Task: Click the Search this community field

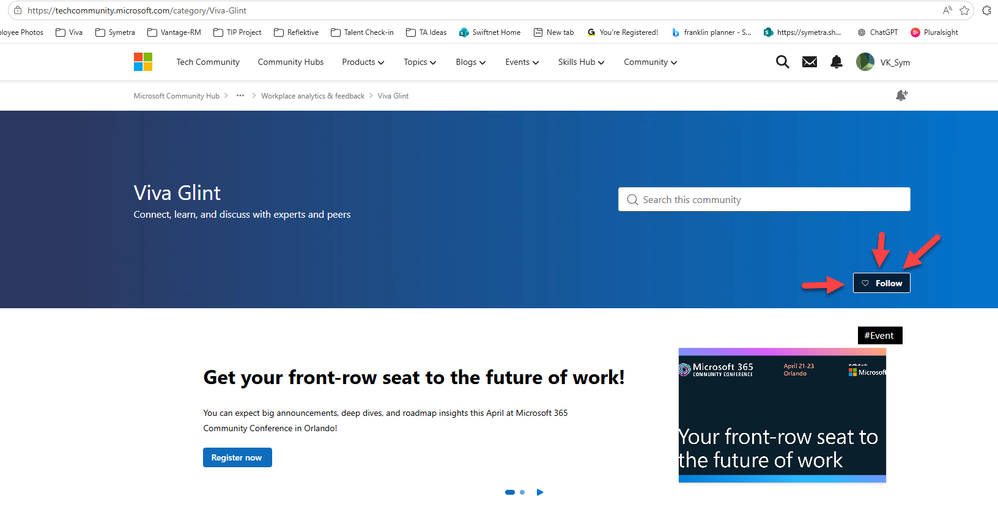Action: 764,199
